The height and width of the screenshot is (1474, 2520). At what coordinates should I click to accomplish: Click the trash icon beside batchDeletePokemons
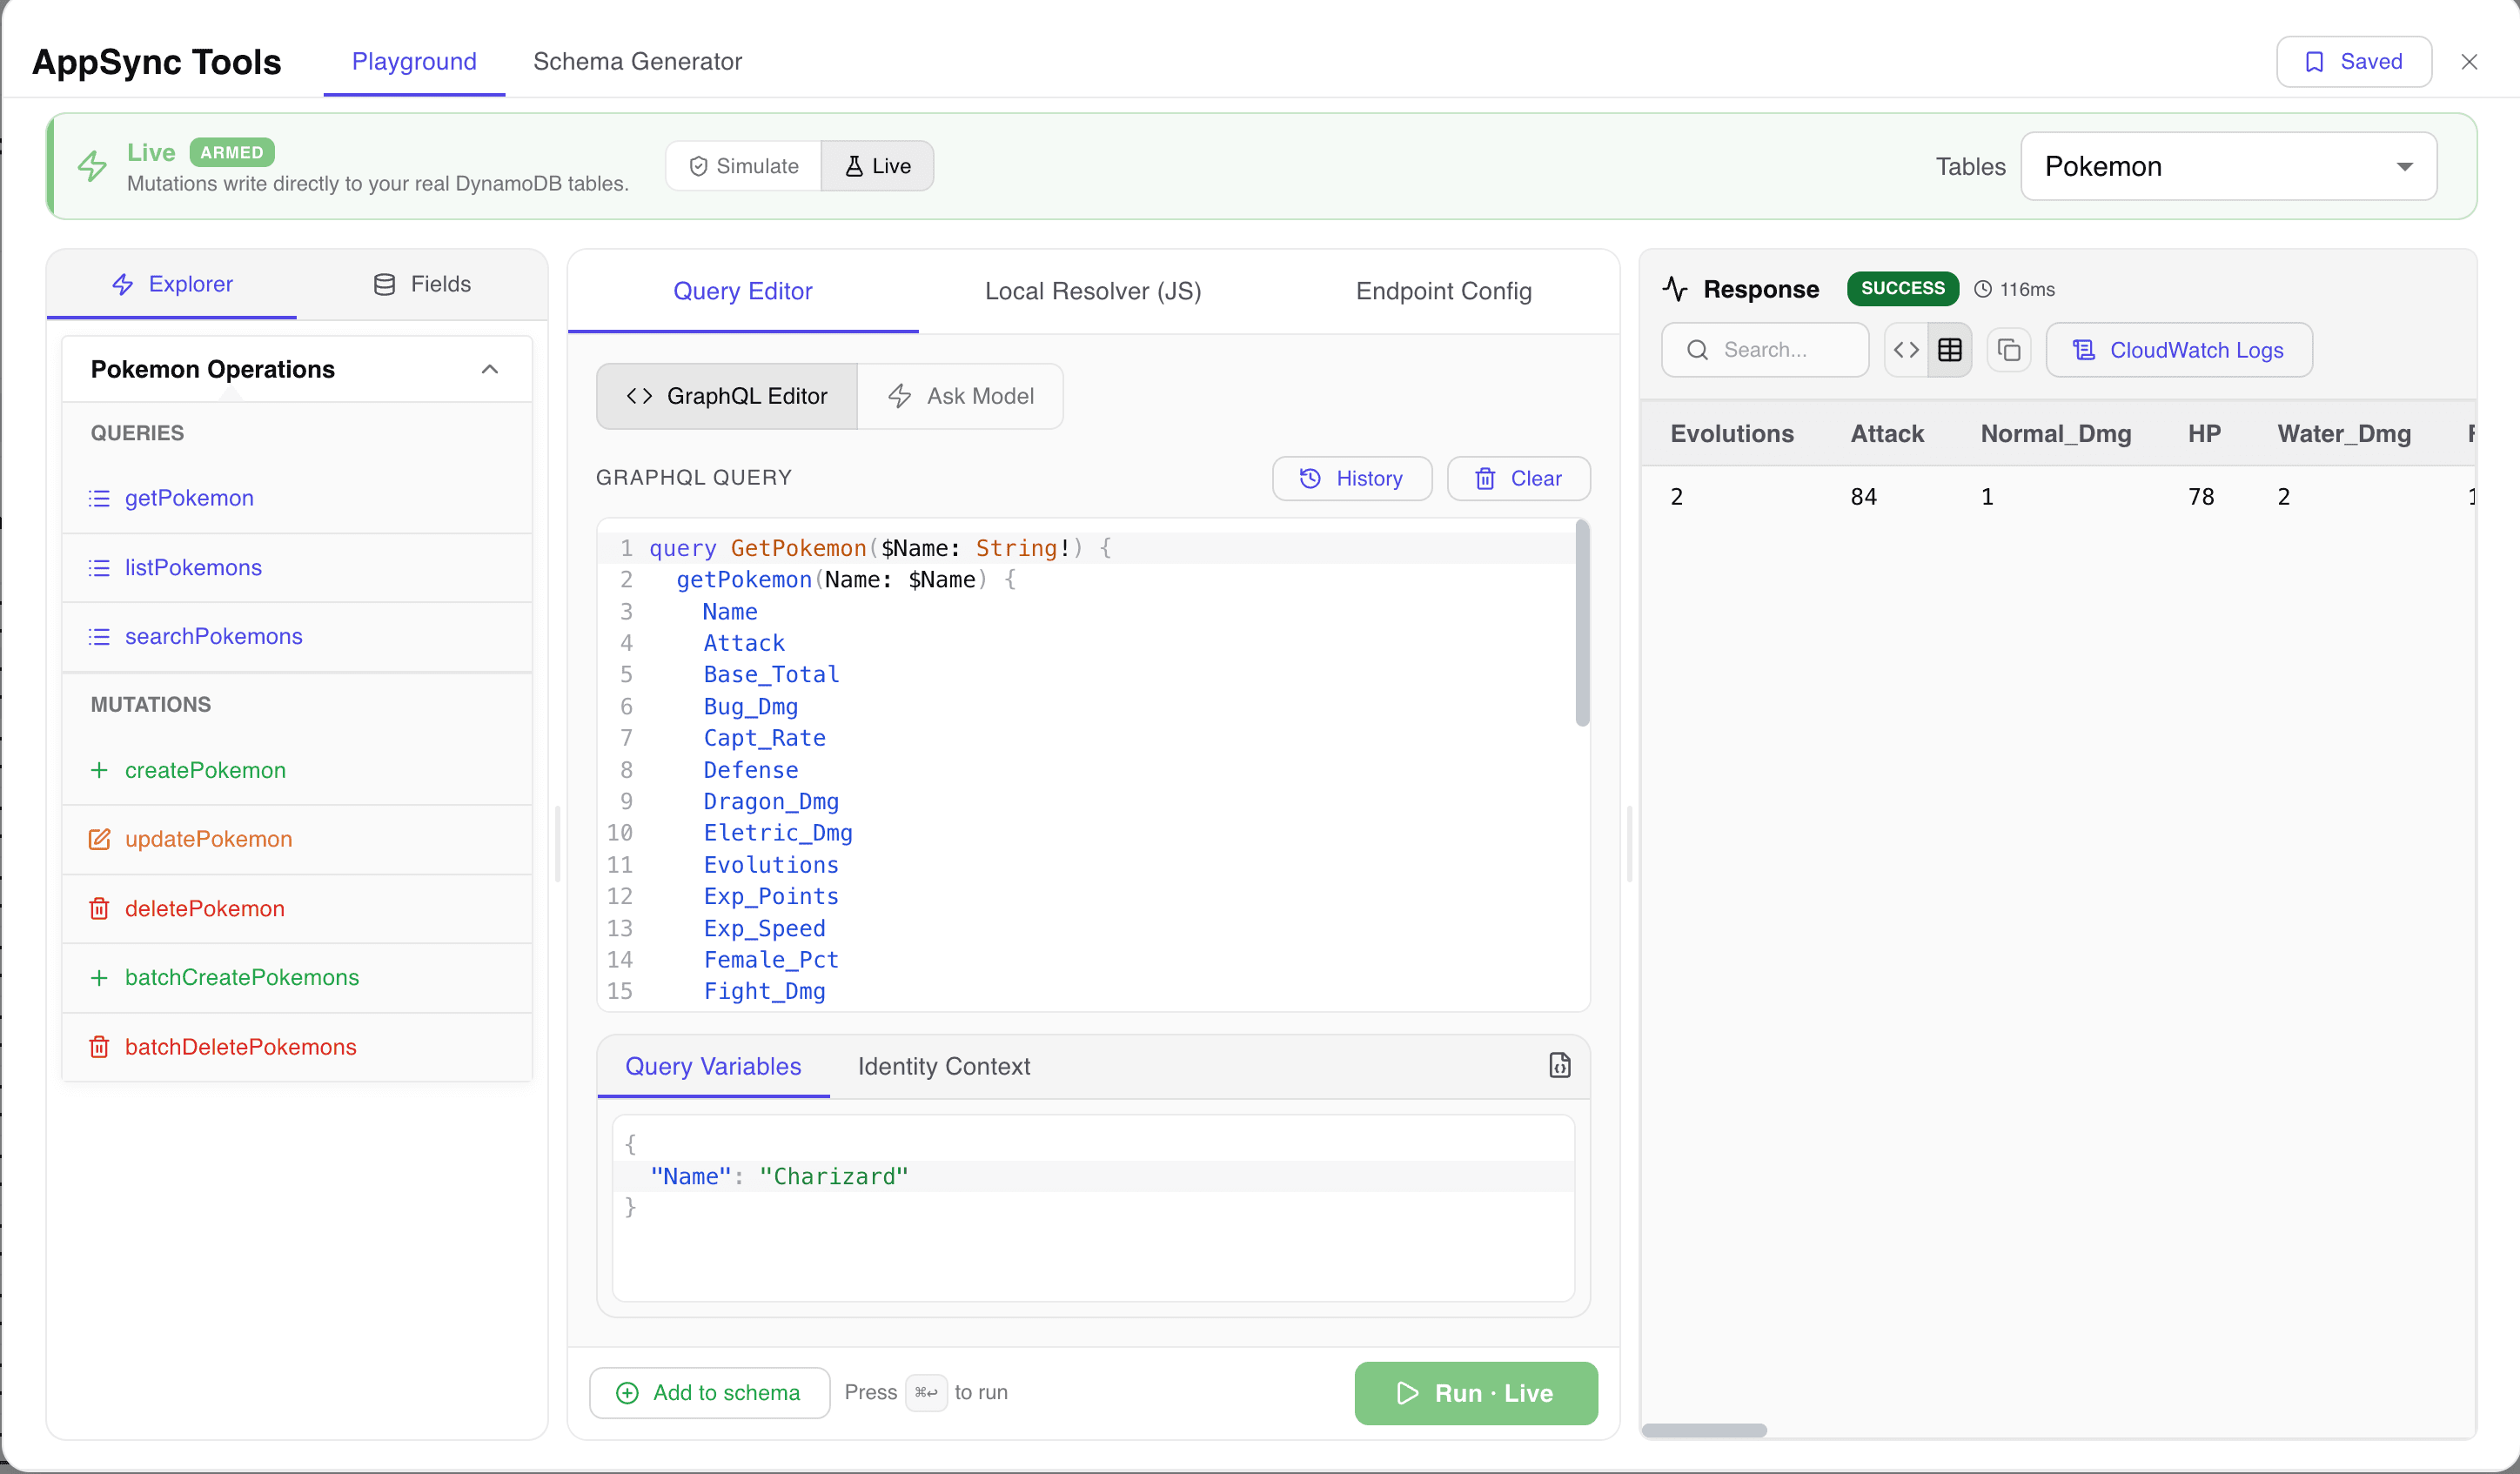[99, 1047]
